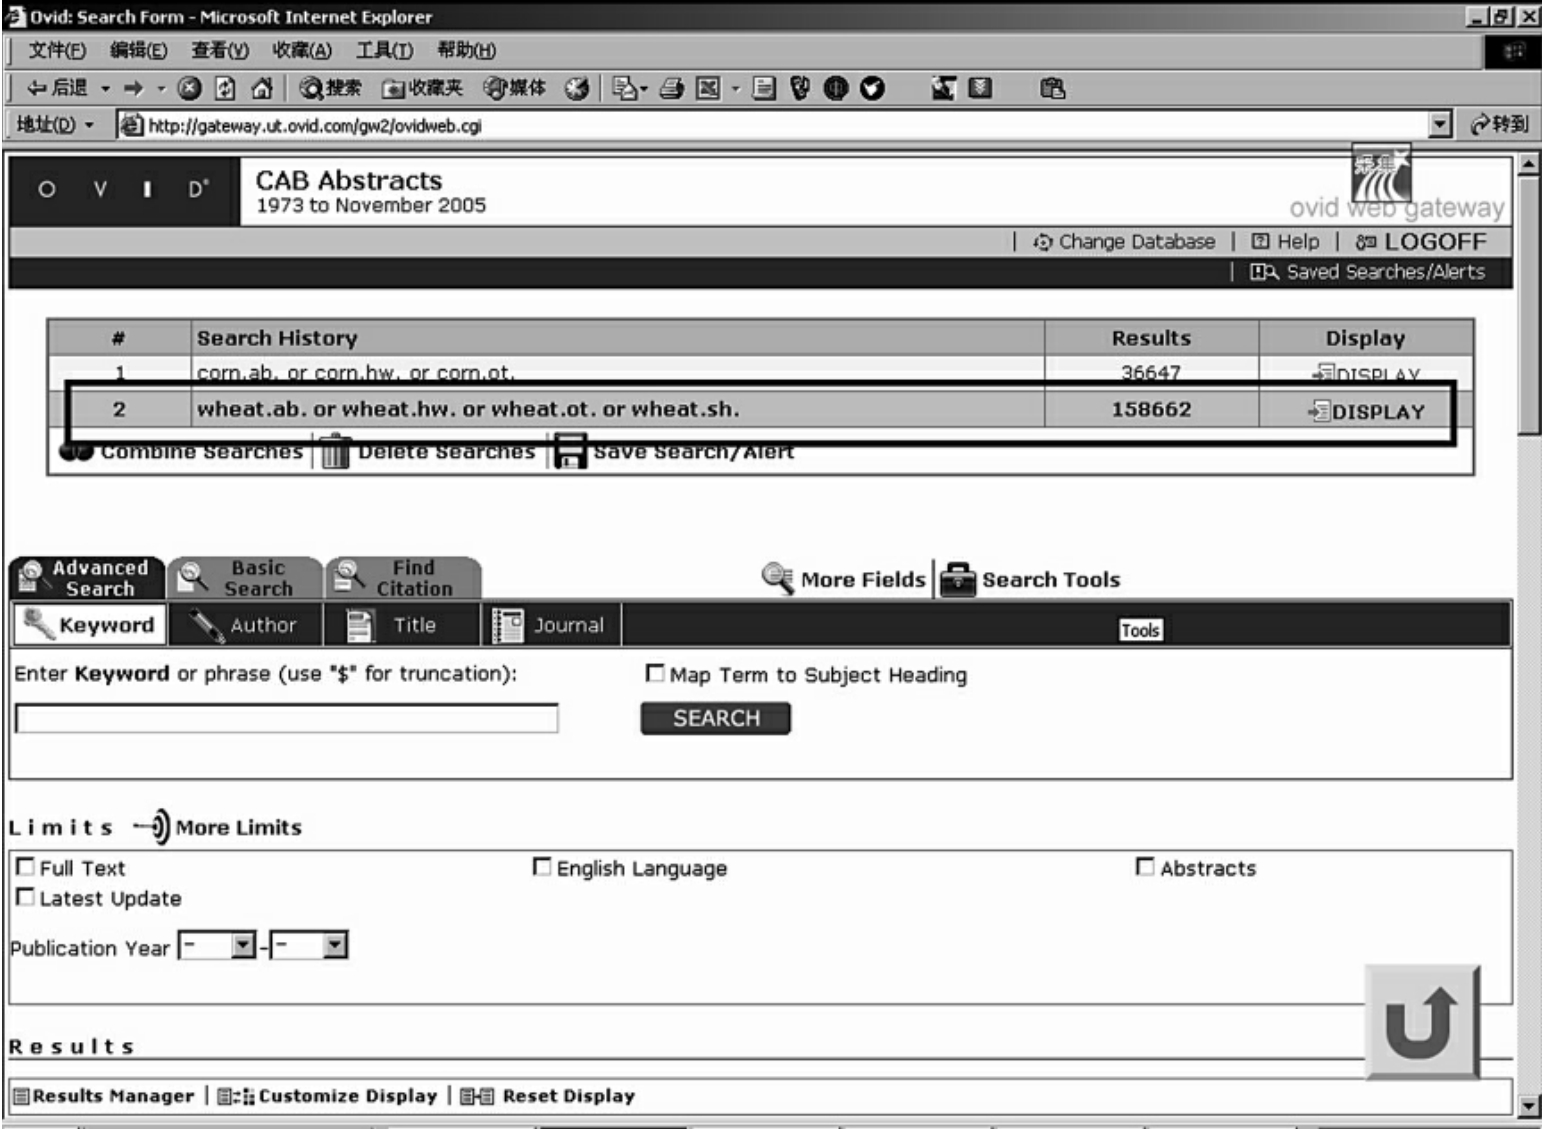Click the small Tools button

point(1141,630)
